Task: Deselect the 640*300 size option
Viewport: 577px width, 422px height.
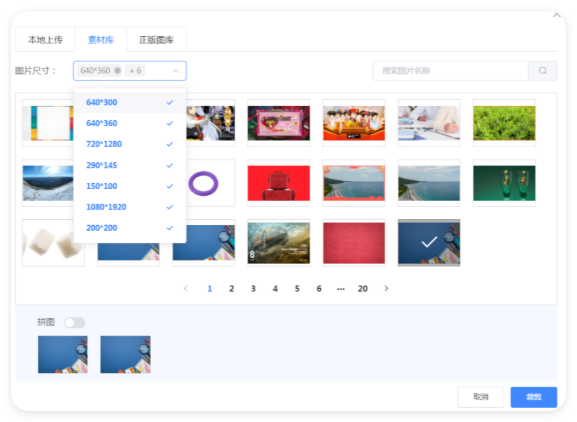Action: pyautogui.click(x=130, y=102)
